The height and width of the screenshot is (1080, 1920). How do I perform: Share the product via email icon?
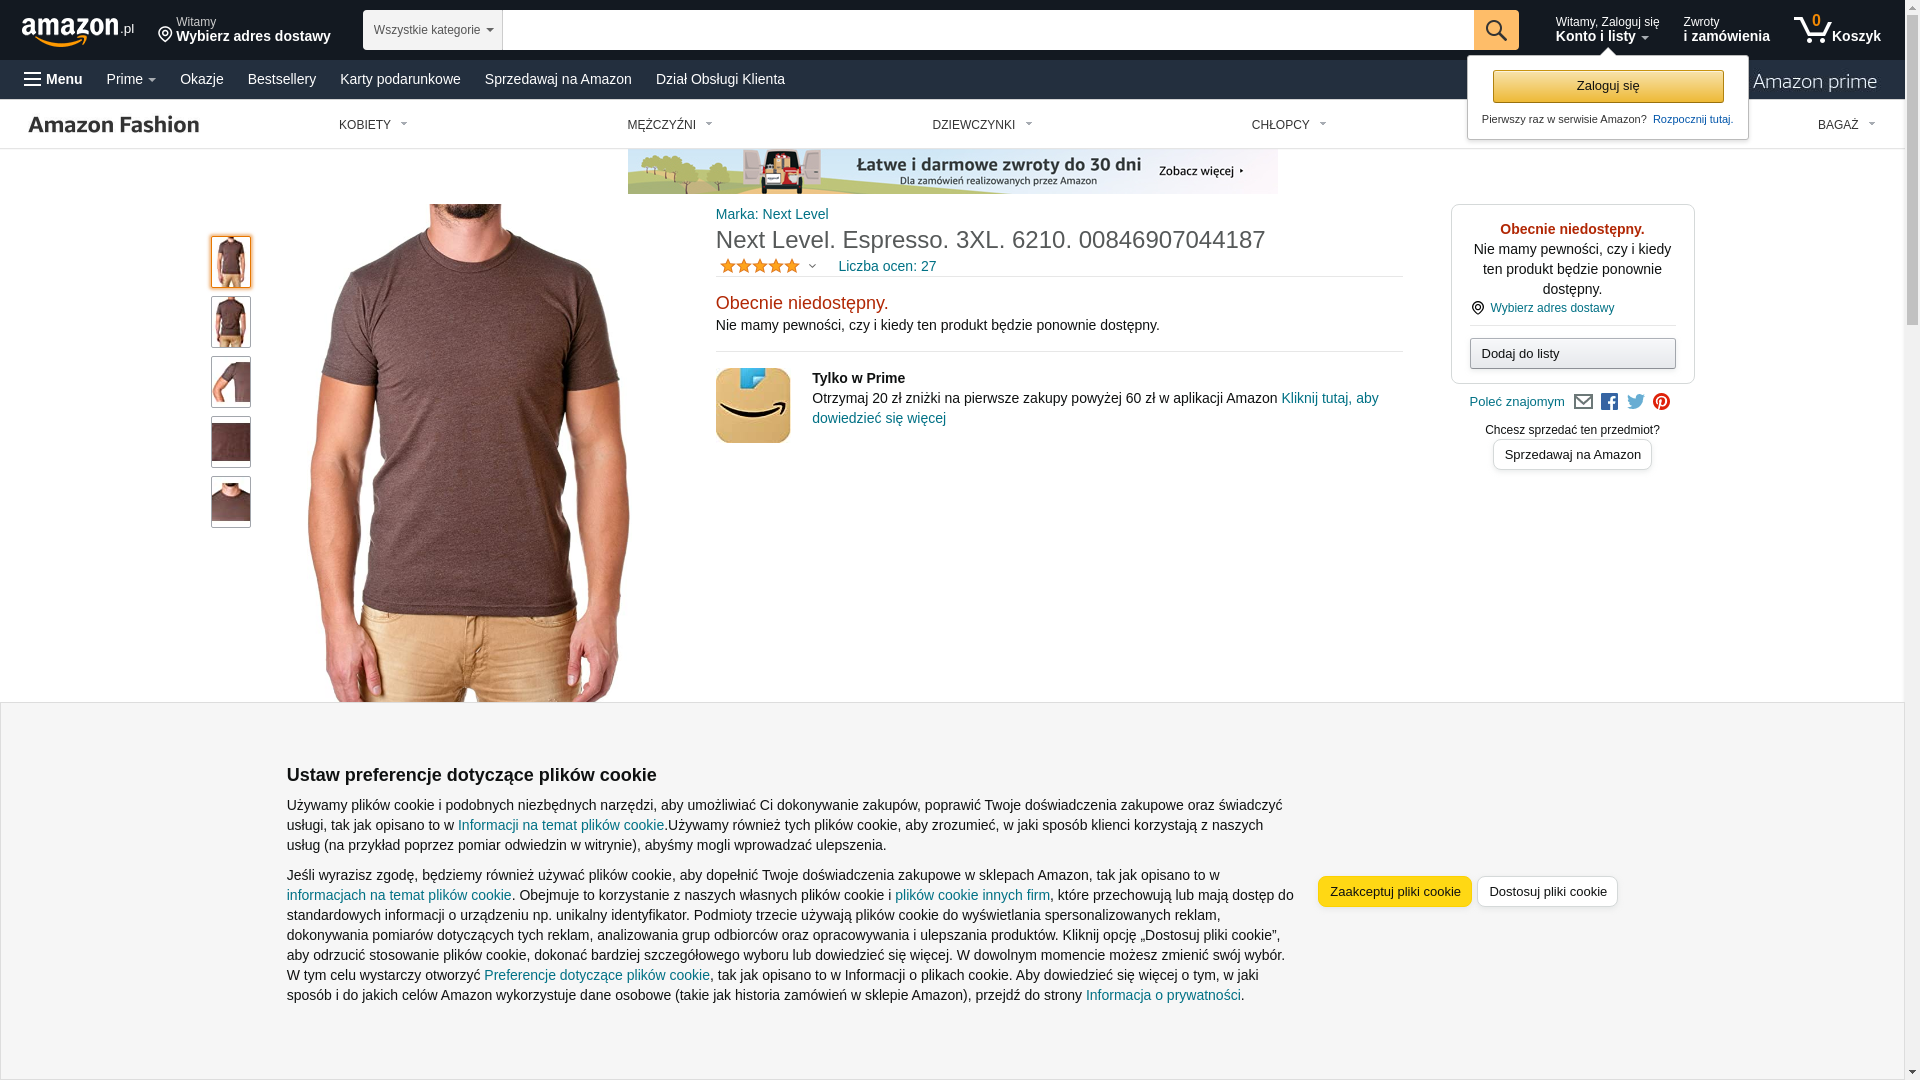1583,402
